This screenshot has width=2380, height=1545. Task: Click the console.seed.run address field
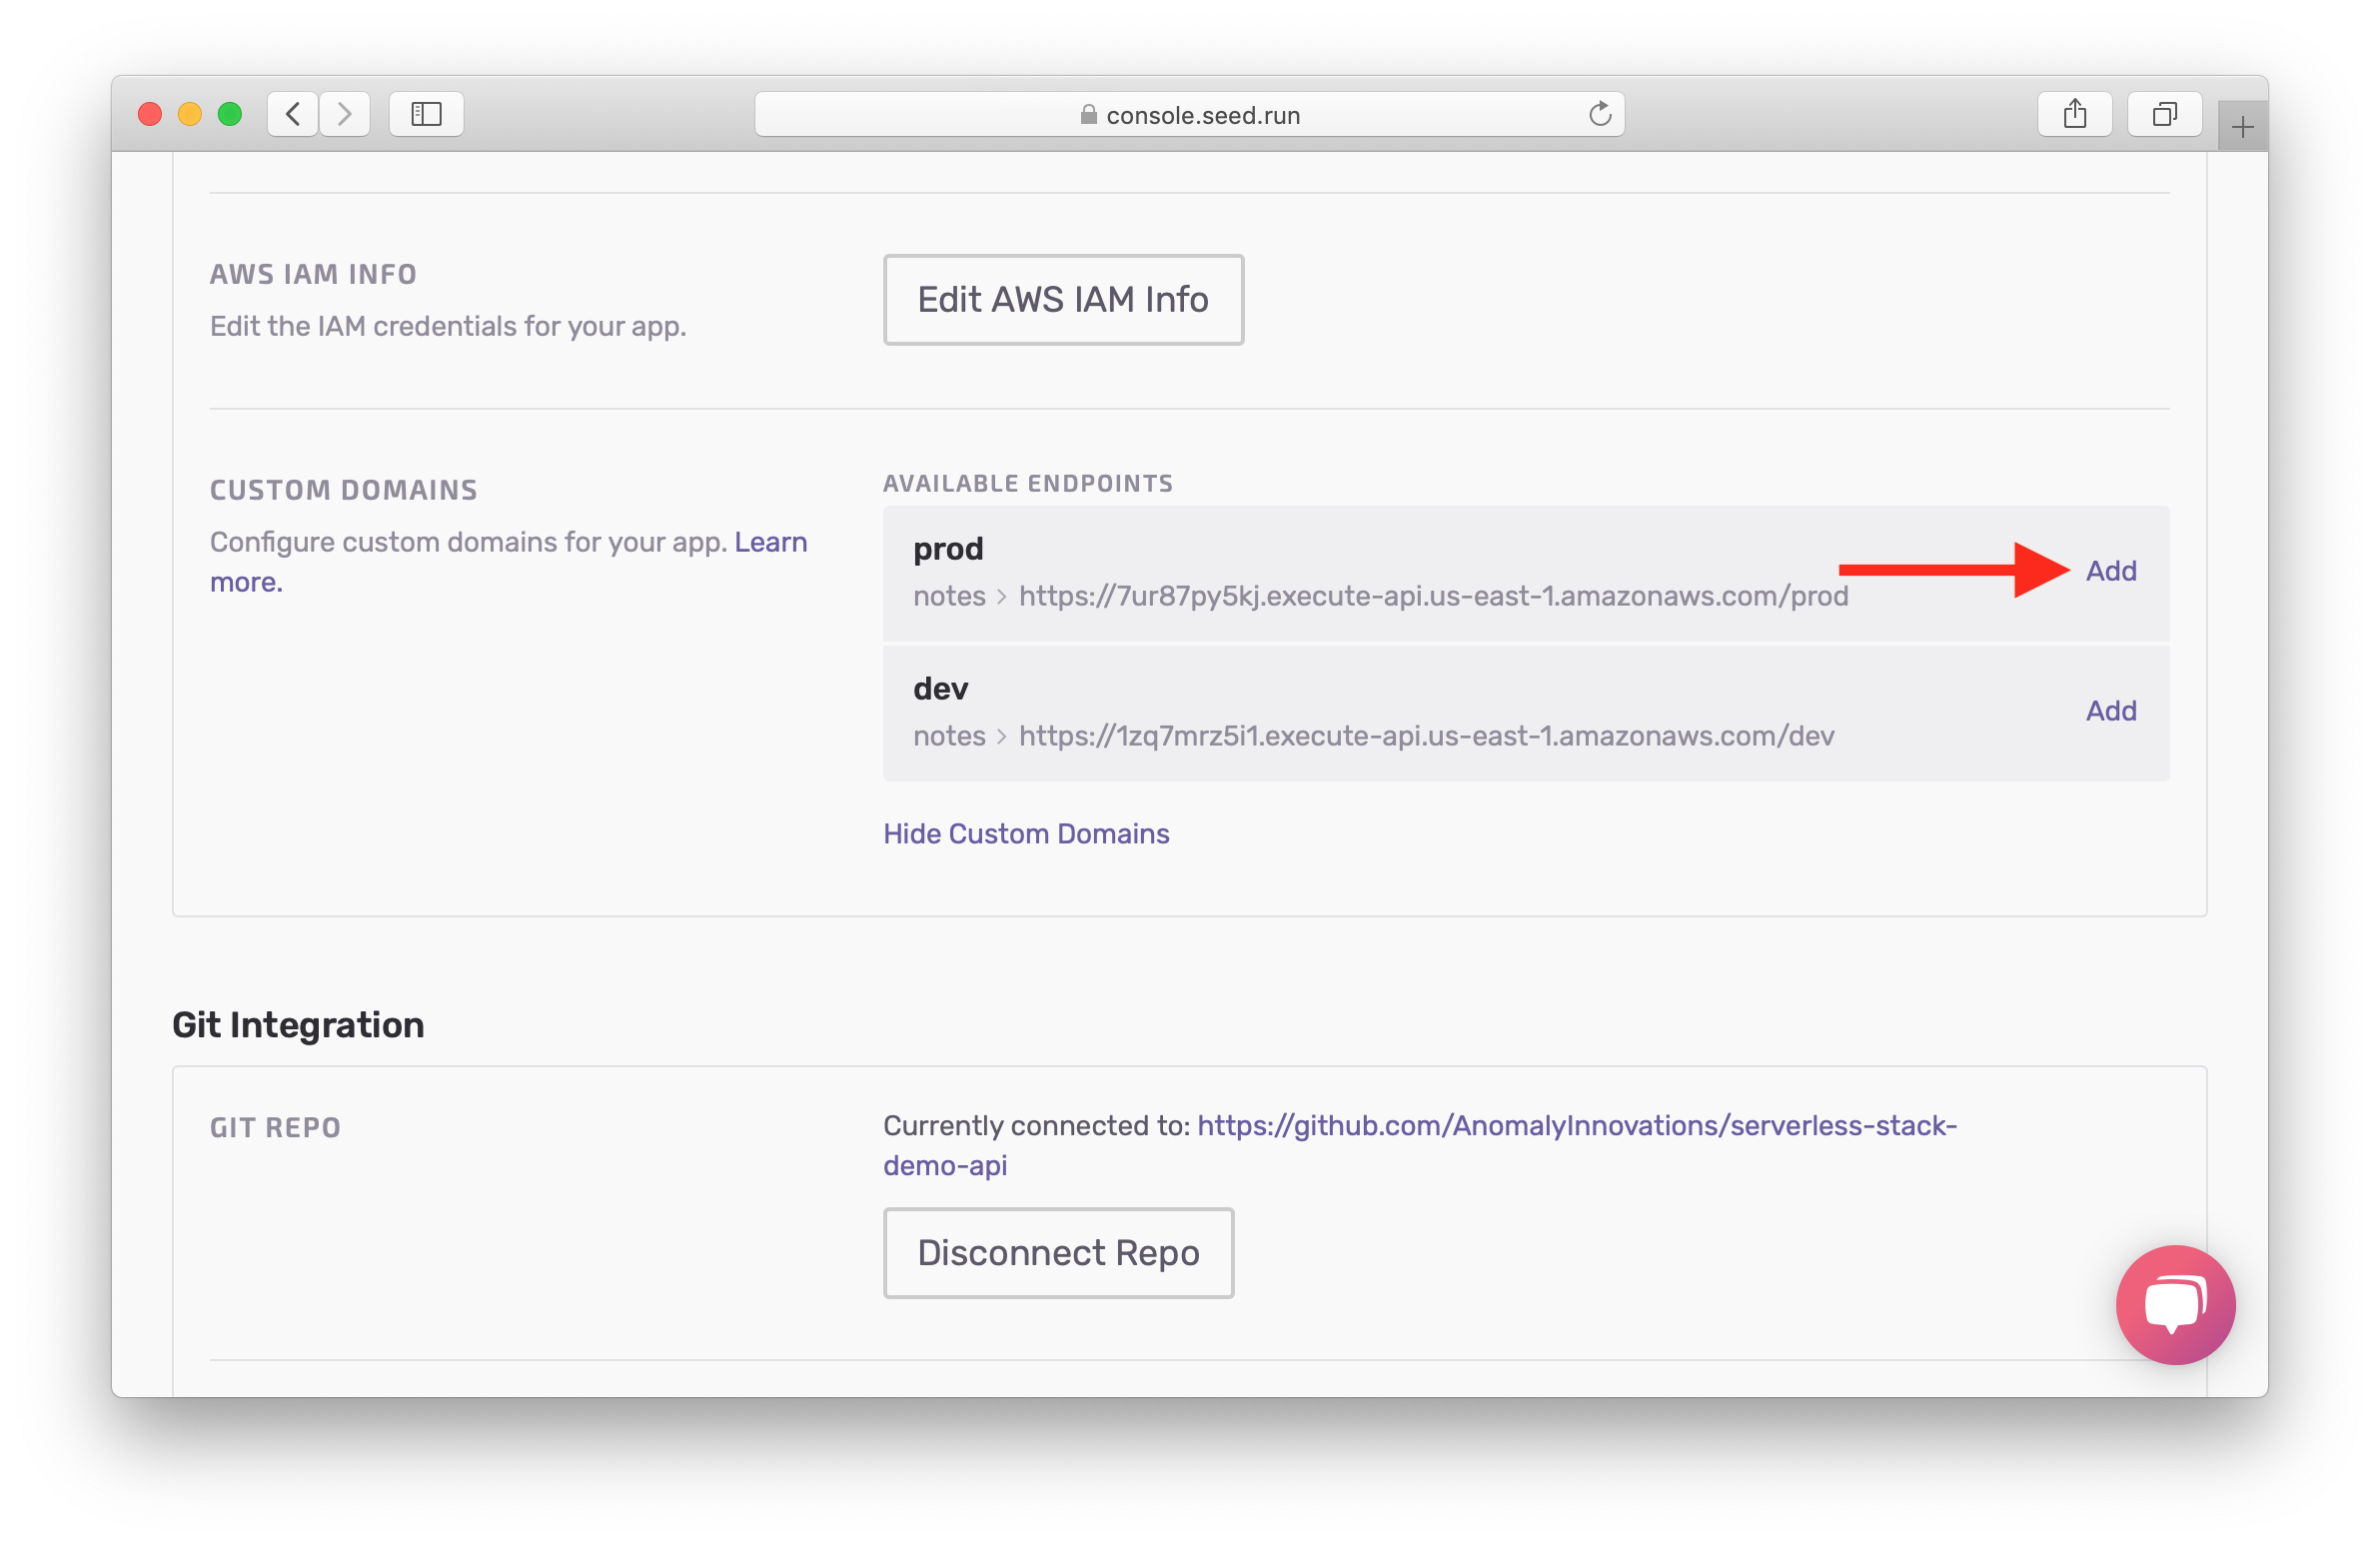point(1202,115)
